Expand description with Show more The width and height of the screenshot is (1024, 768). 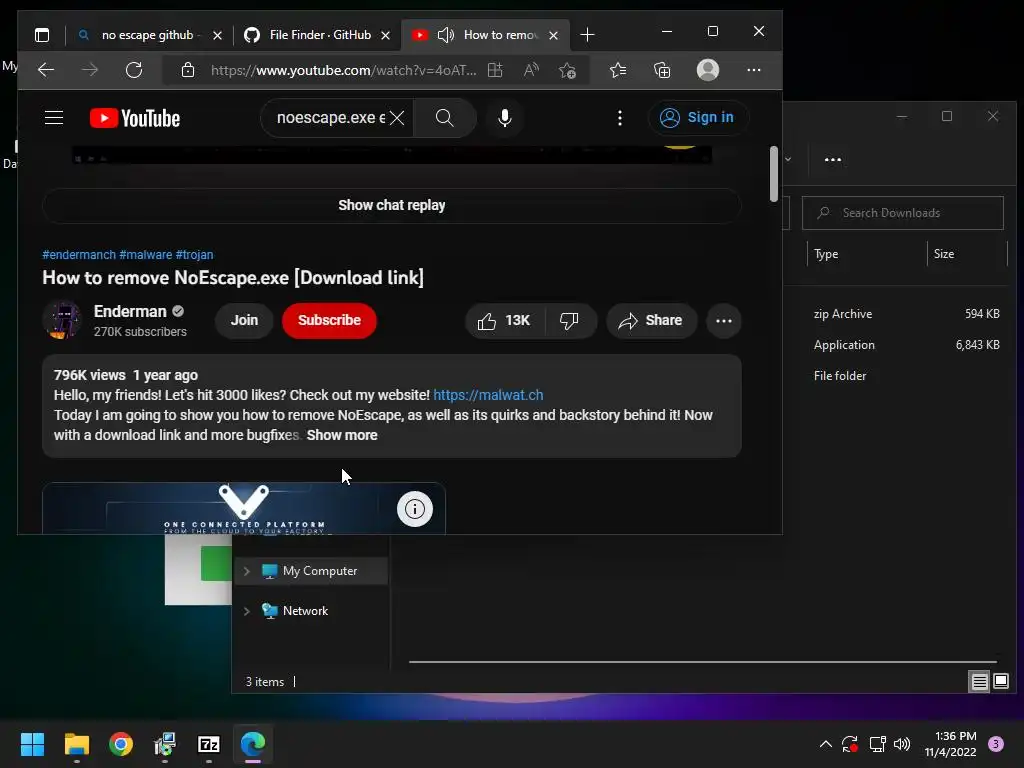(x=342, y=435)
